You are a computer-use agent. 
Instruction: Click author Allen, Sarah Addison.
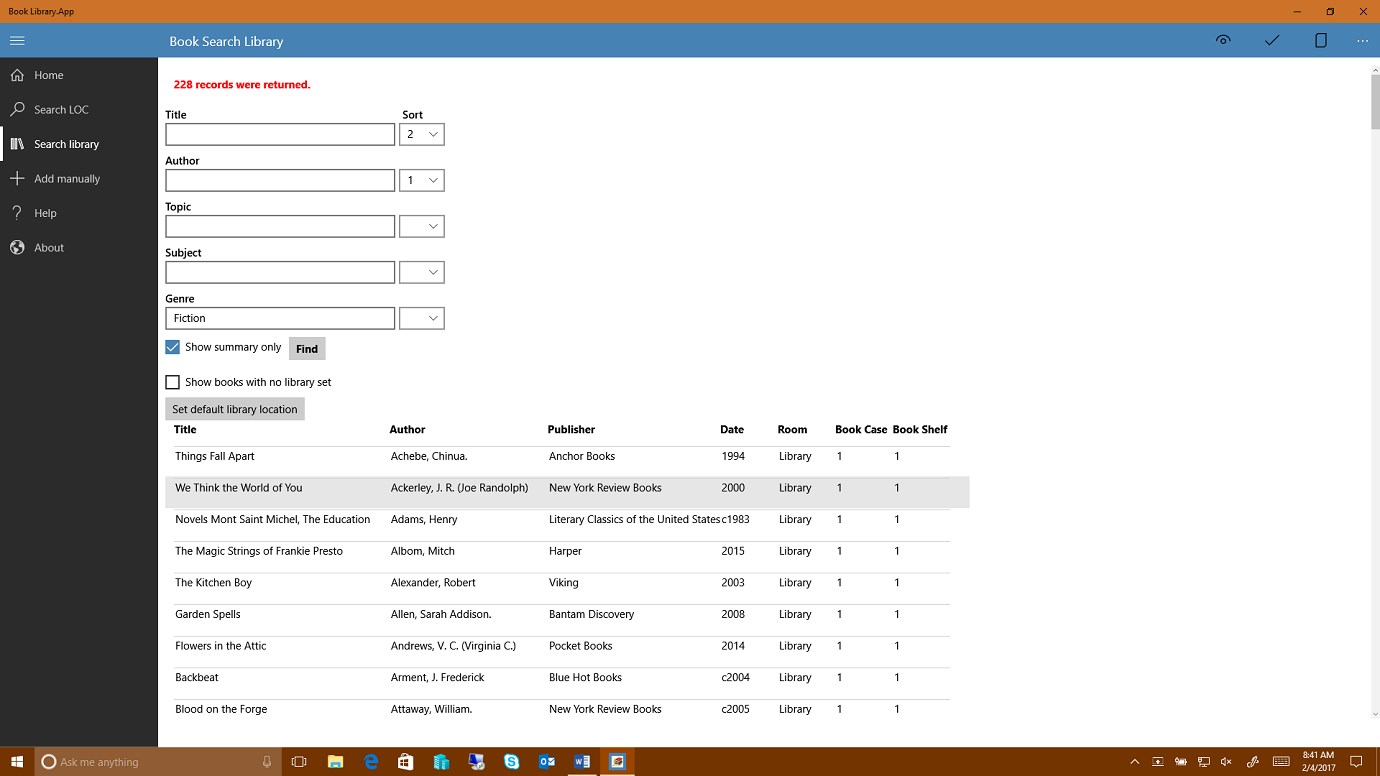tap(441, 614)
